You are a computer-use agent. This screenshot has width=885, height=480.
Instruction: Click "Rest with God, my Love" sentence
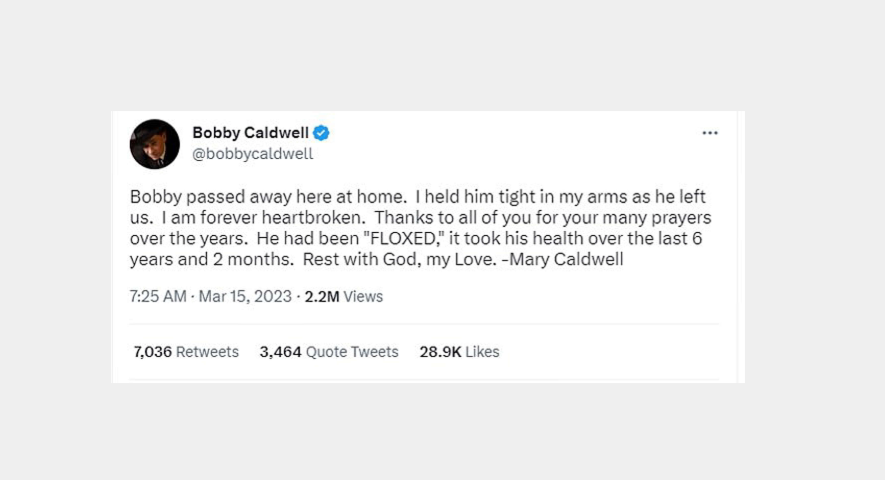[x=400, y=259]
